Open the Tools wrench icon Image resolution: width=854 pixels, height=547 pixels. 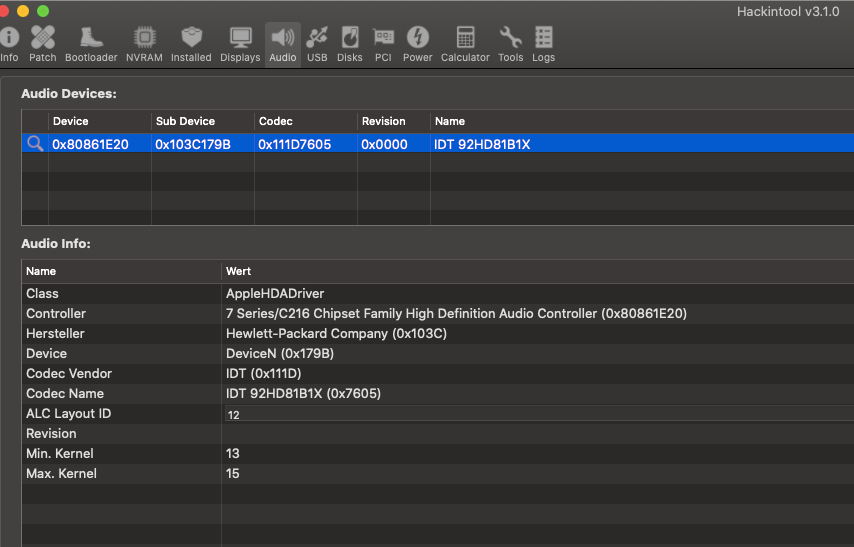[511, 38]
